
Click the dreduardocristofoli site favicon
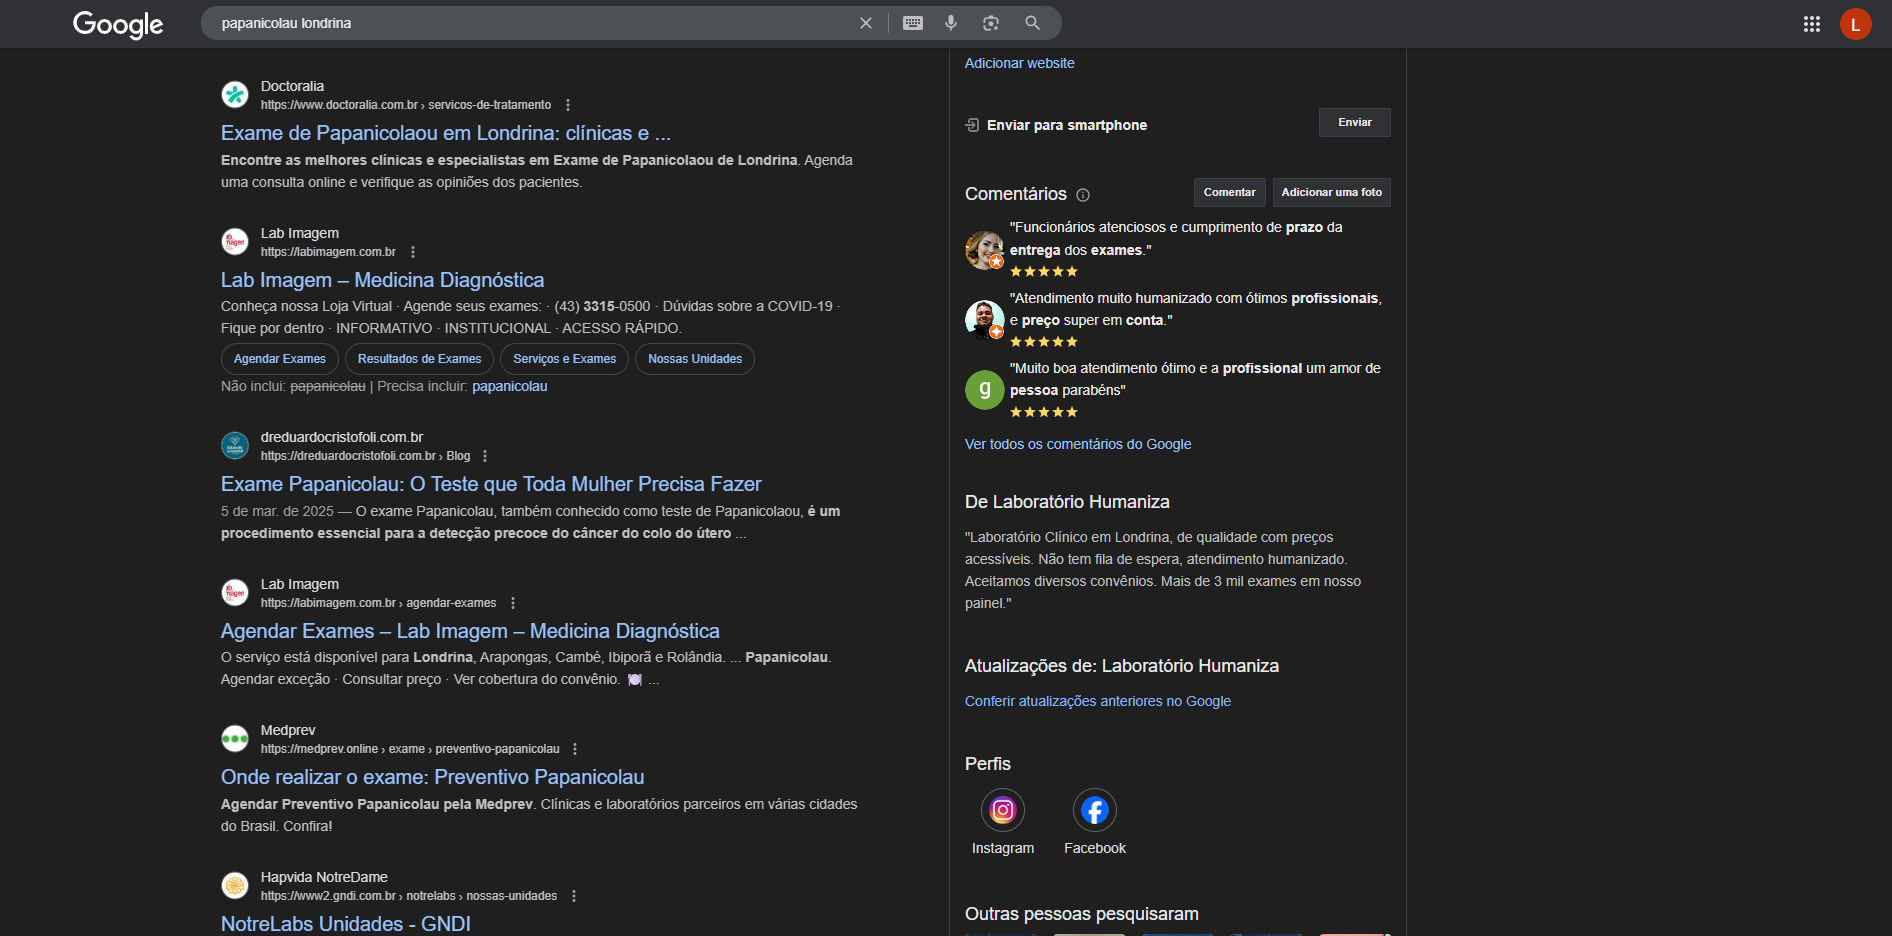point(235,446)
